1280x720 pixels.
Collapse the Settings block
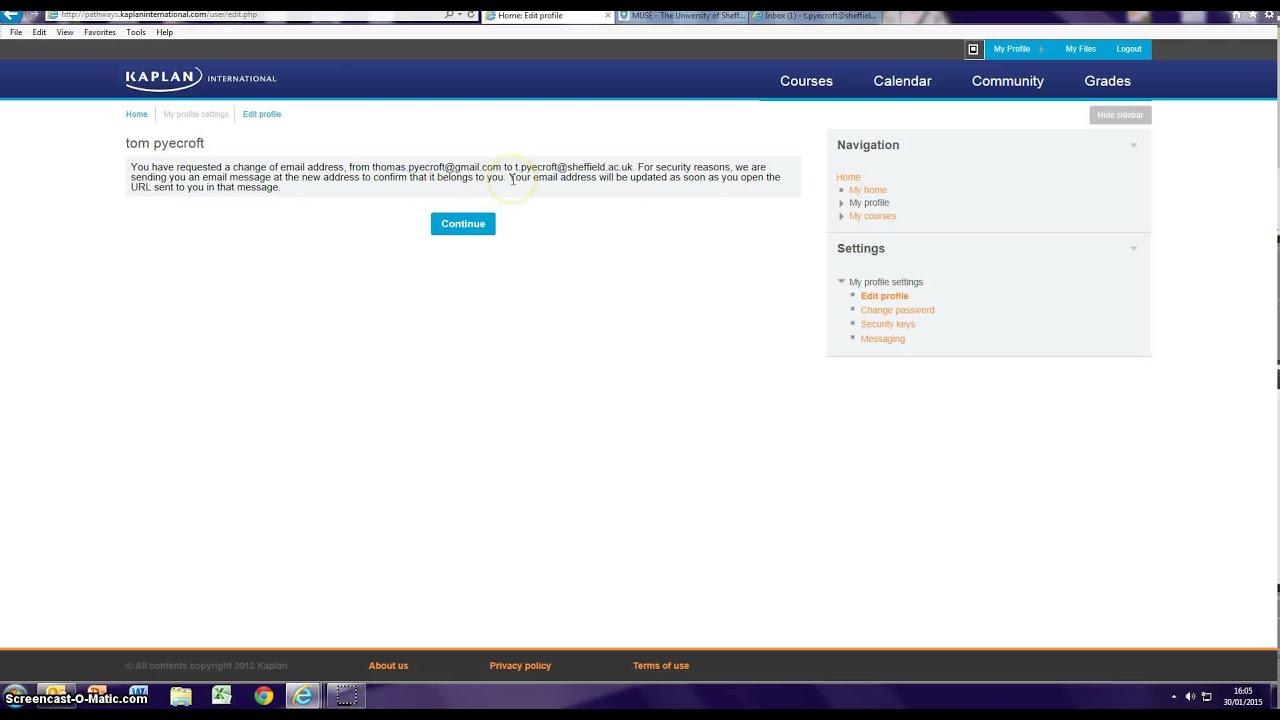(1134, 248)
